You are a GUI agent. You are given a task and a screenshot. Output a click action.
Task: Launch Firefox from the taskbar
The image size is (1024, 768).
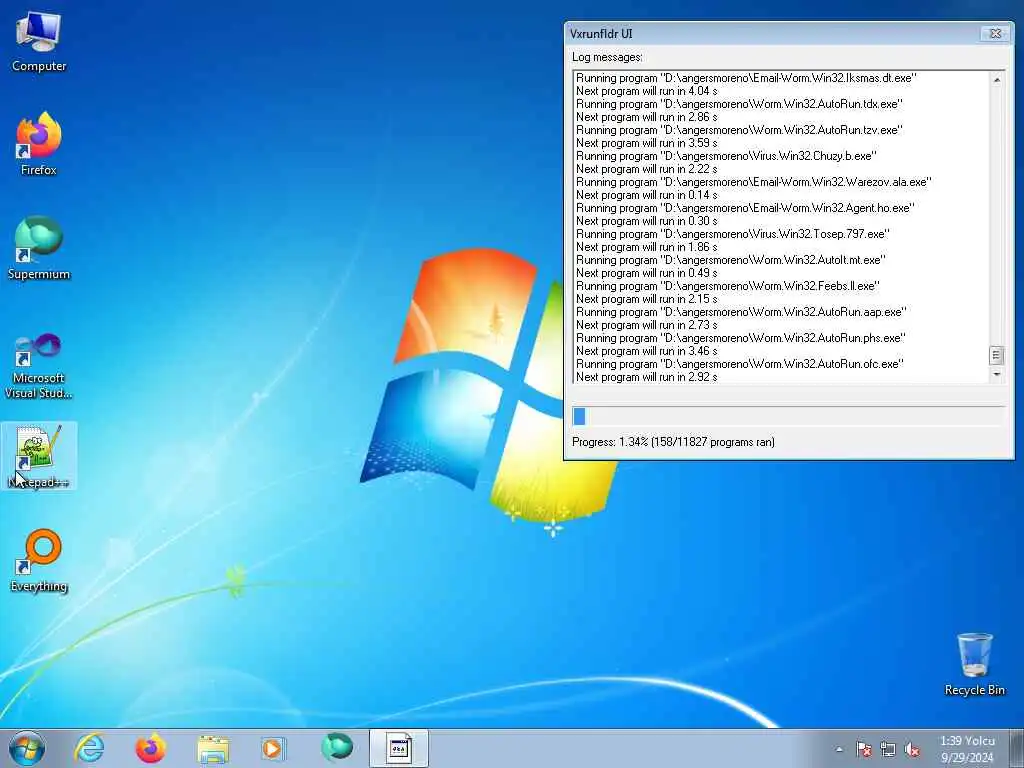pyautogui.click(x=150, y=748)
